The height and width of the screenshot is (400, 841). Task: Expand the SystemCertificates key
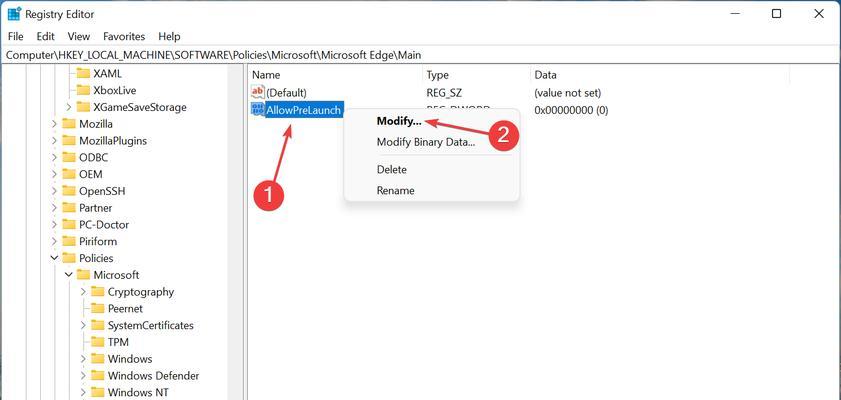(x=83, y=325)
